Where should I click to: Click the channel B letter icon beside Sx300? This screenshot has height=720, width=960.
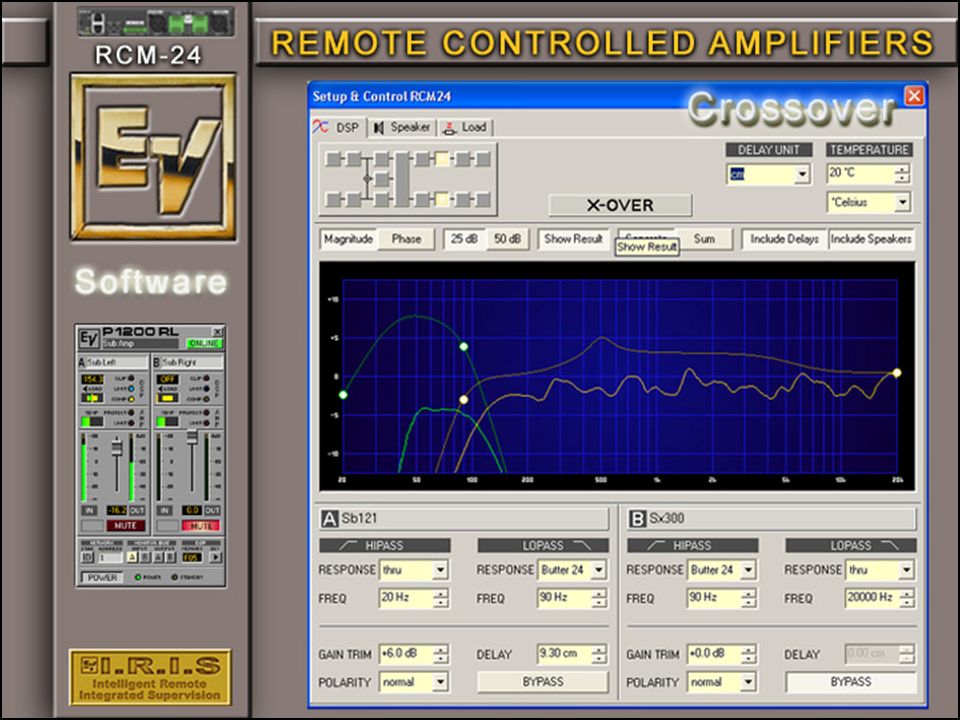[637, 519]
